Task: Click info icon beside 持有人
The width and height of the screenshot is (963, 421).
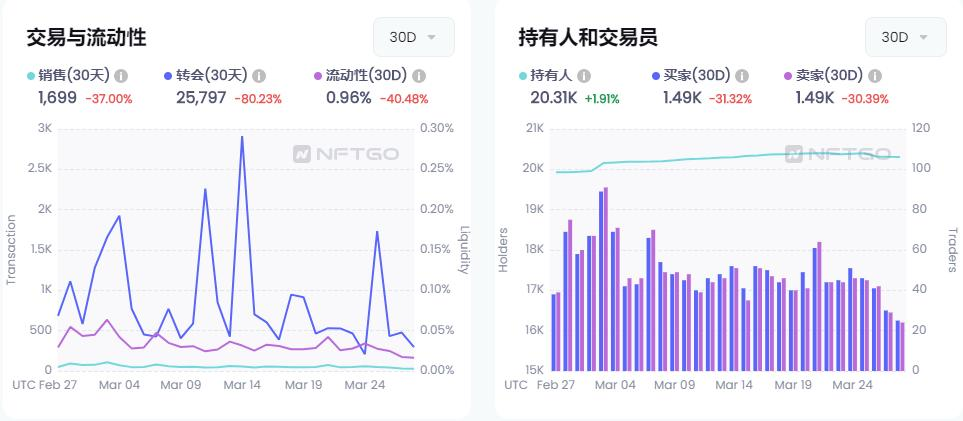Action: [584, 76]
